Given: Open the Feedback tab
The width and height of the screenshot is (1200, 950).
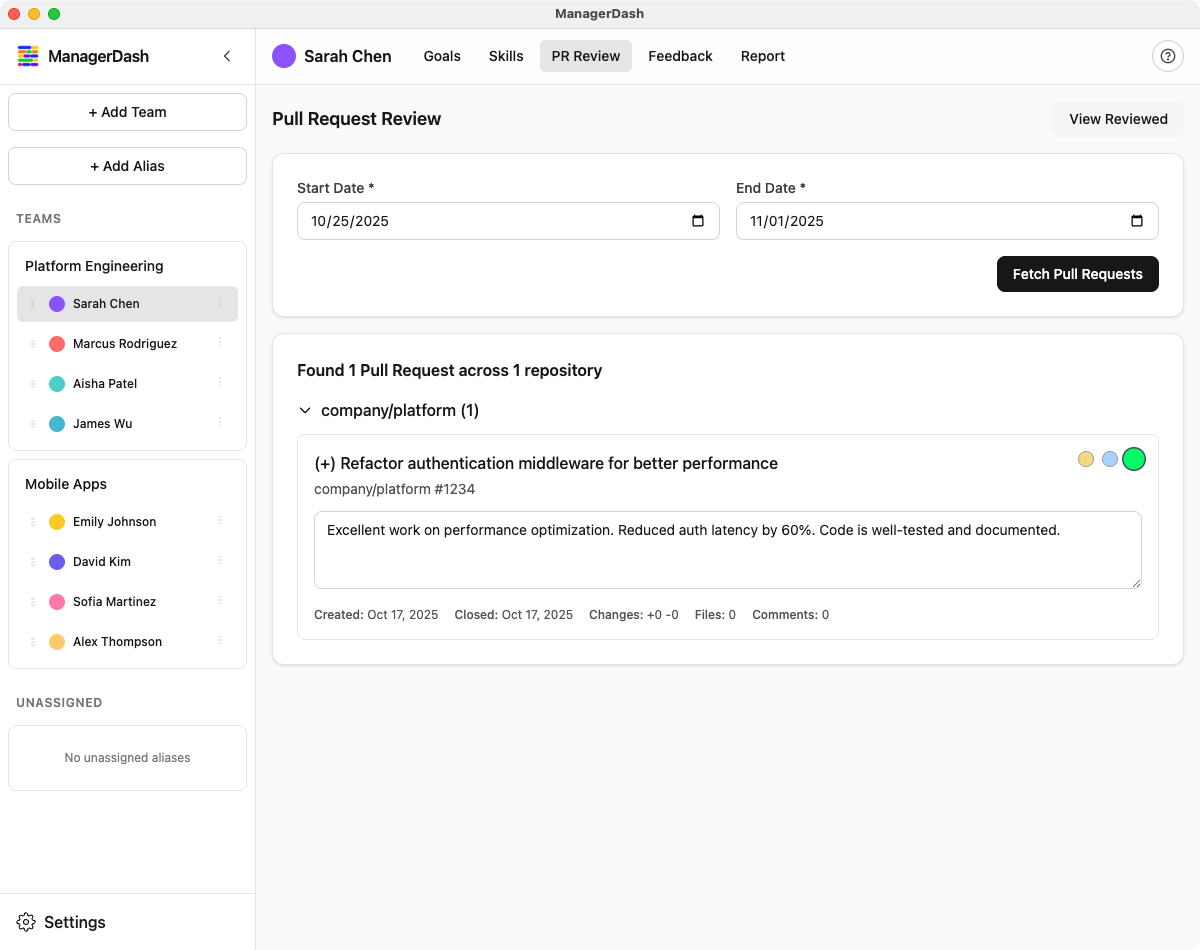Looking at the screenshot, I should 680,56.
